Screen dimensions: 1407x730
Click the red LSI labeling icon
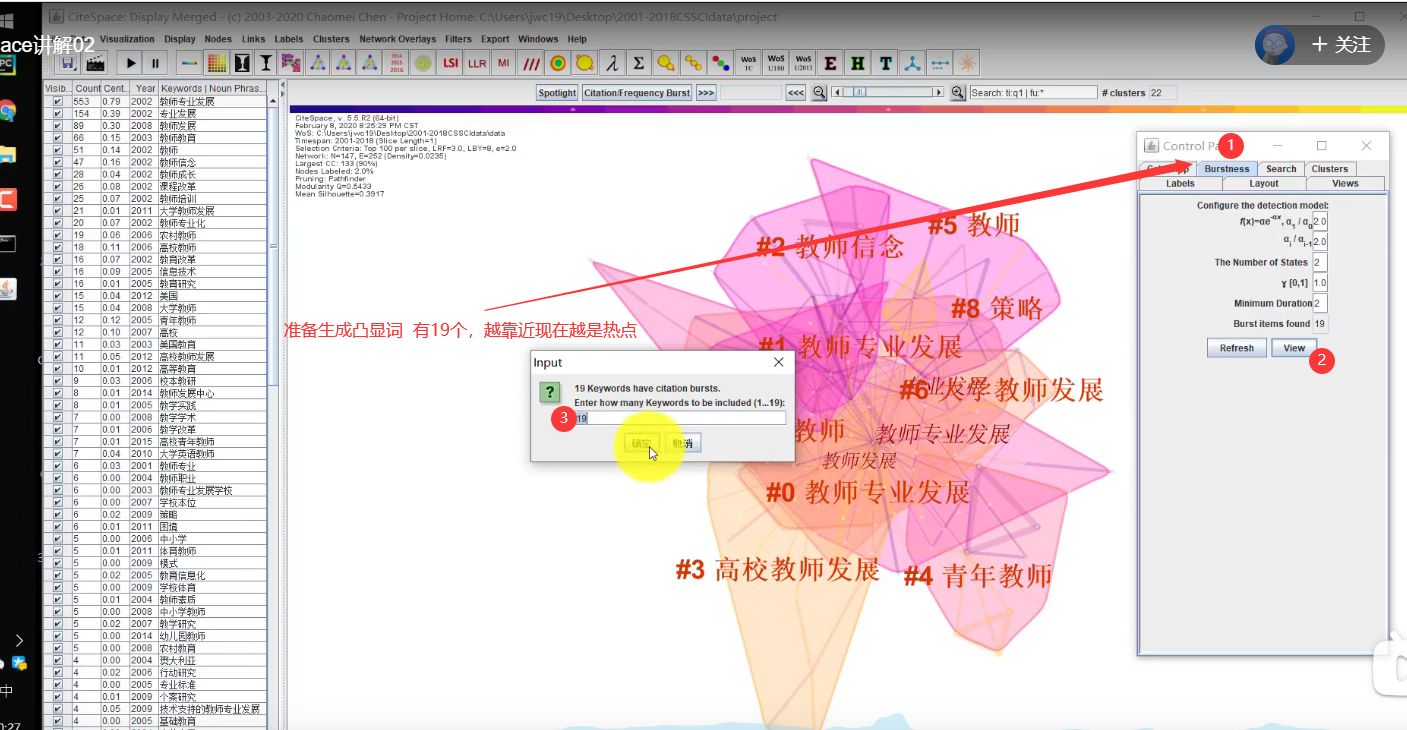(x=451, y=63)
